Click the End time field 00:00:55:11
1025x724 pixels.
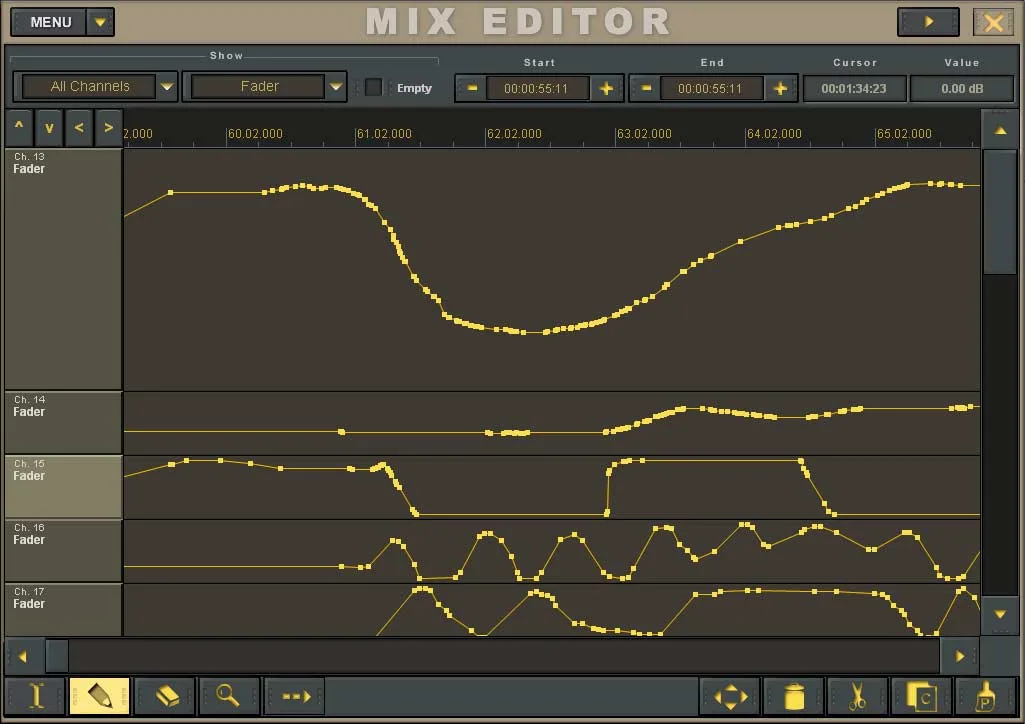(x=711, y=88)
